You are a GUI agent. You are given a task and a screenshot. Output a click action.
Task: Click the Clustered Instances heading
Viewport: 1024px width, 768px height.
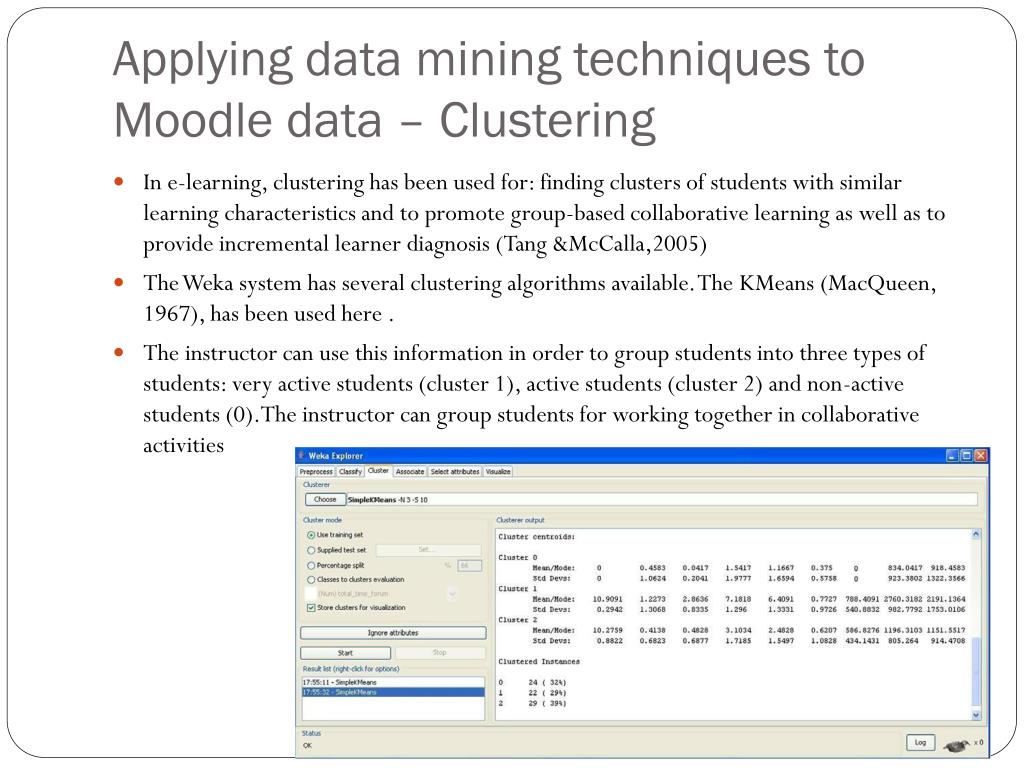[x=539, y=662]
